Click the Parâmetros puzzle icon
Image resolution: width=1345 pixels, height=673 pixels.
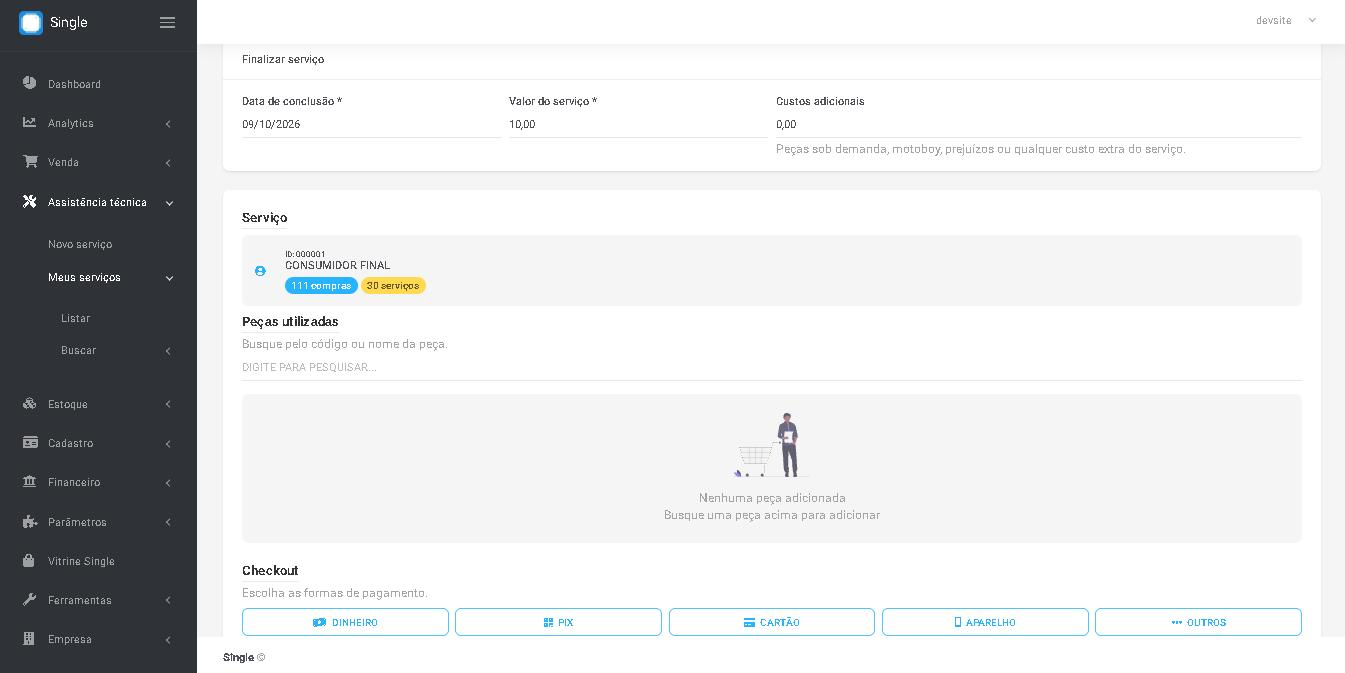pos(30,522)
